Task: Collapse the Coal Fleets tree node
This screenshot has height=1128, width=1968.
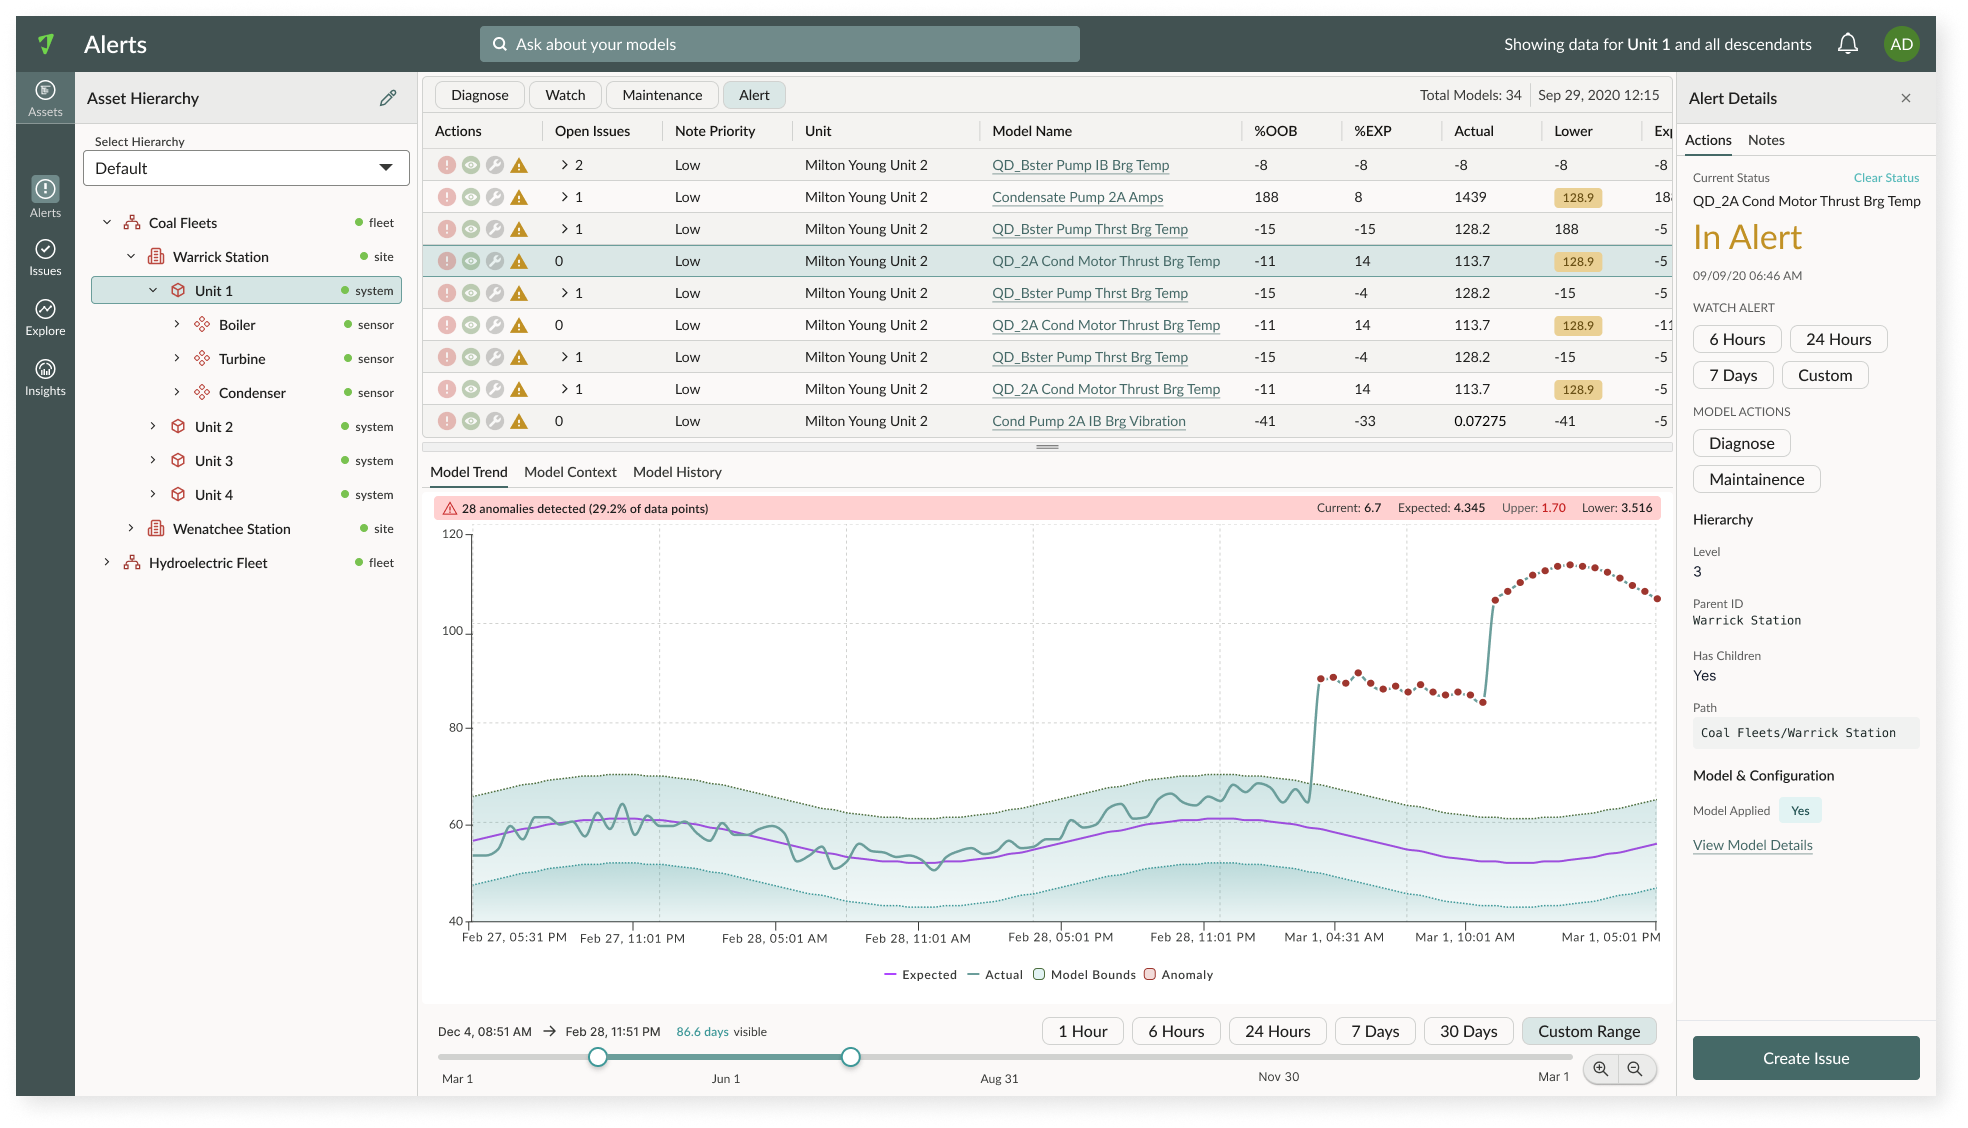Action: 107,223
